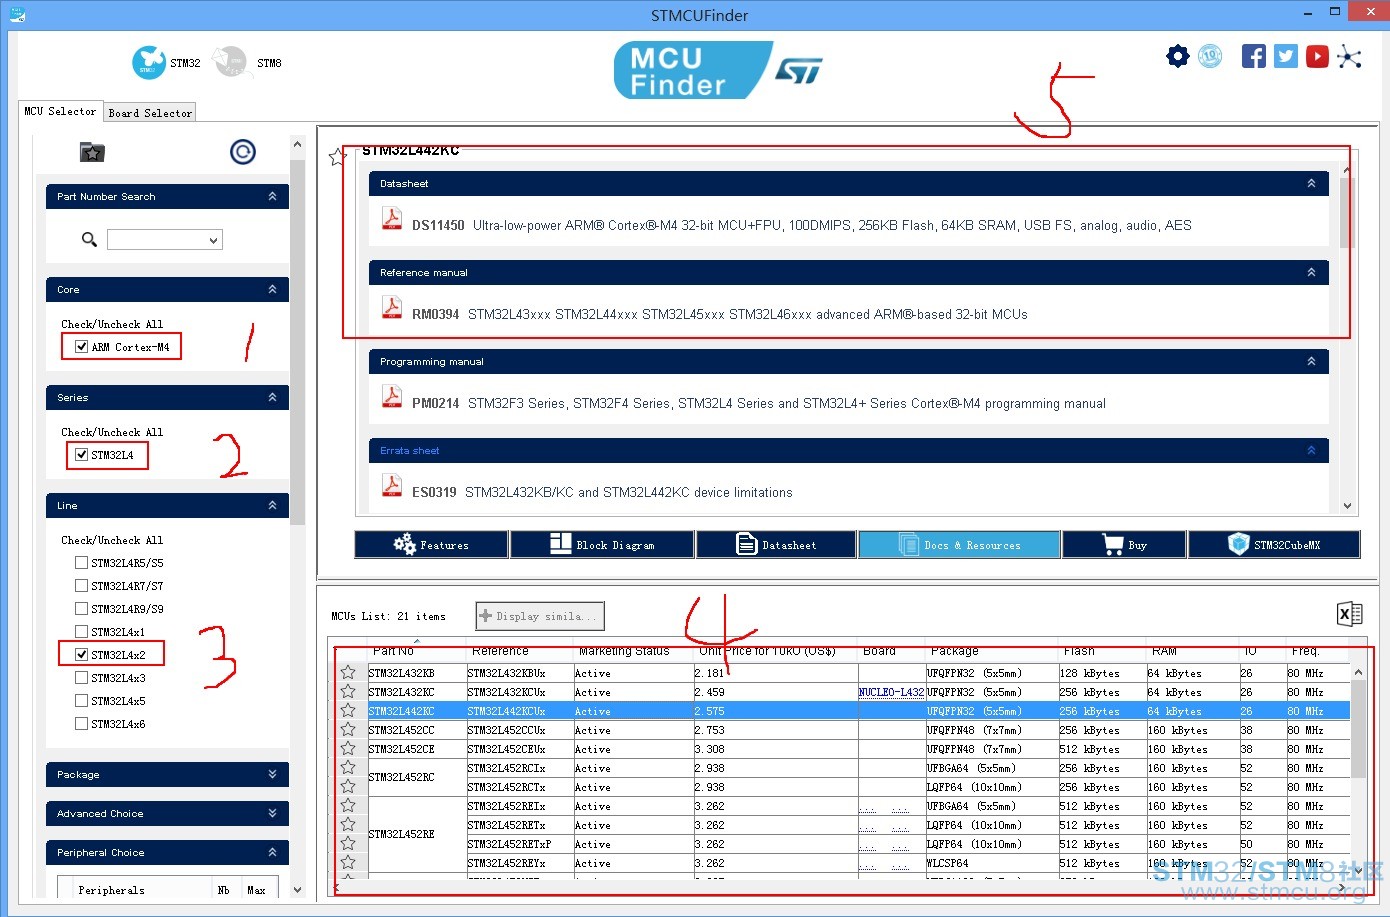Click Check/Uncheck All under Core
This screenshot has width=1390, height=917.
tap(112, 324)
